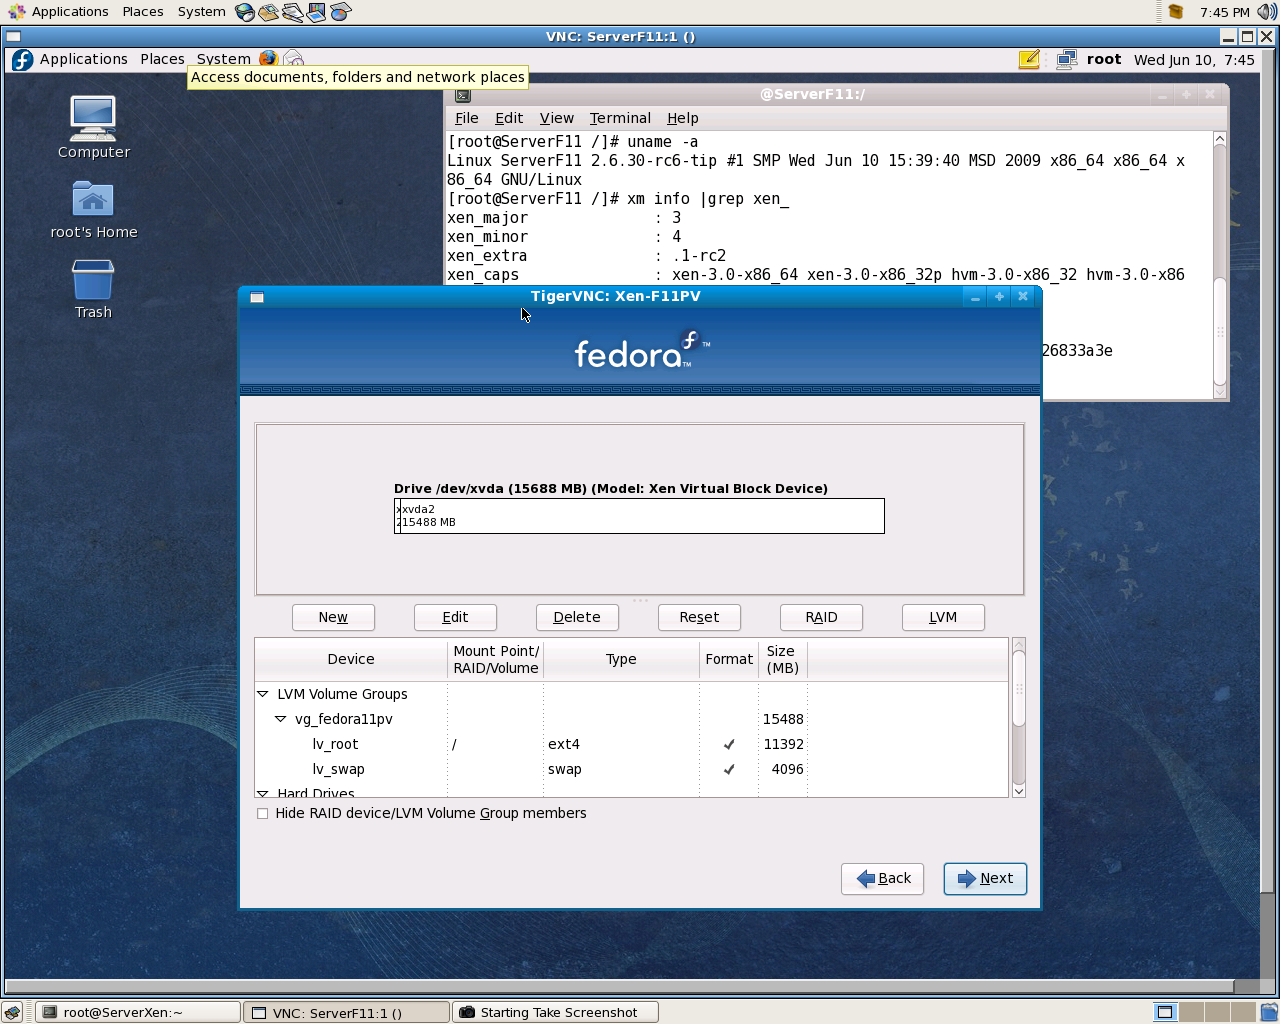Toggle Hide RAID device/LVM Volume Group members

tap(263, 814)
